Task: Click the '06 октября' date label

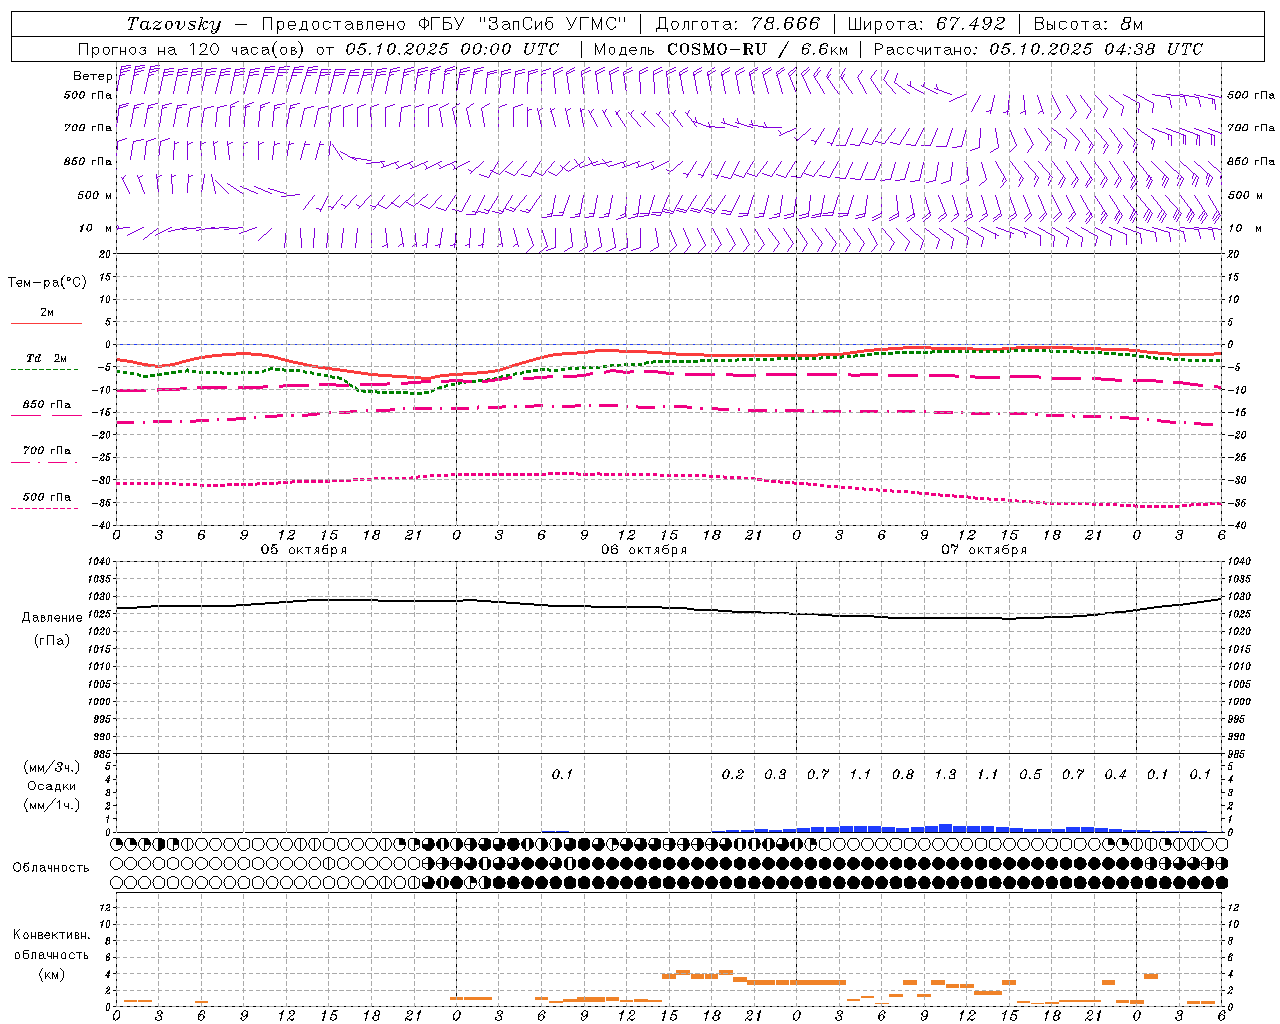Action: tap(644, 550)
